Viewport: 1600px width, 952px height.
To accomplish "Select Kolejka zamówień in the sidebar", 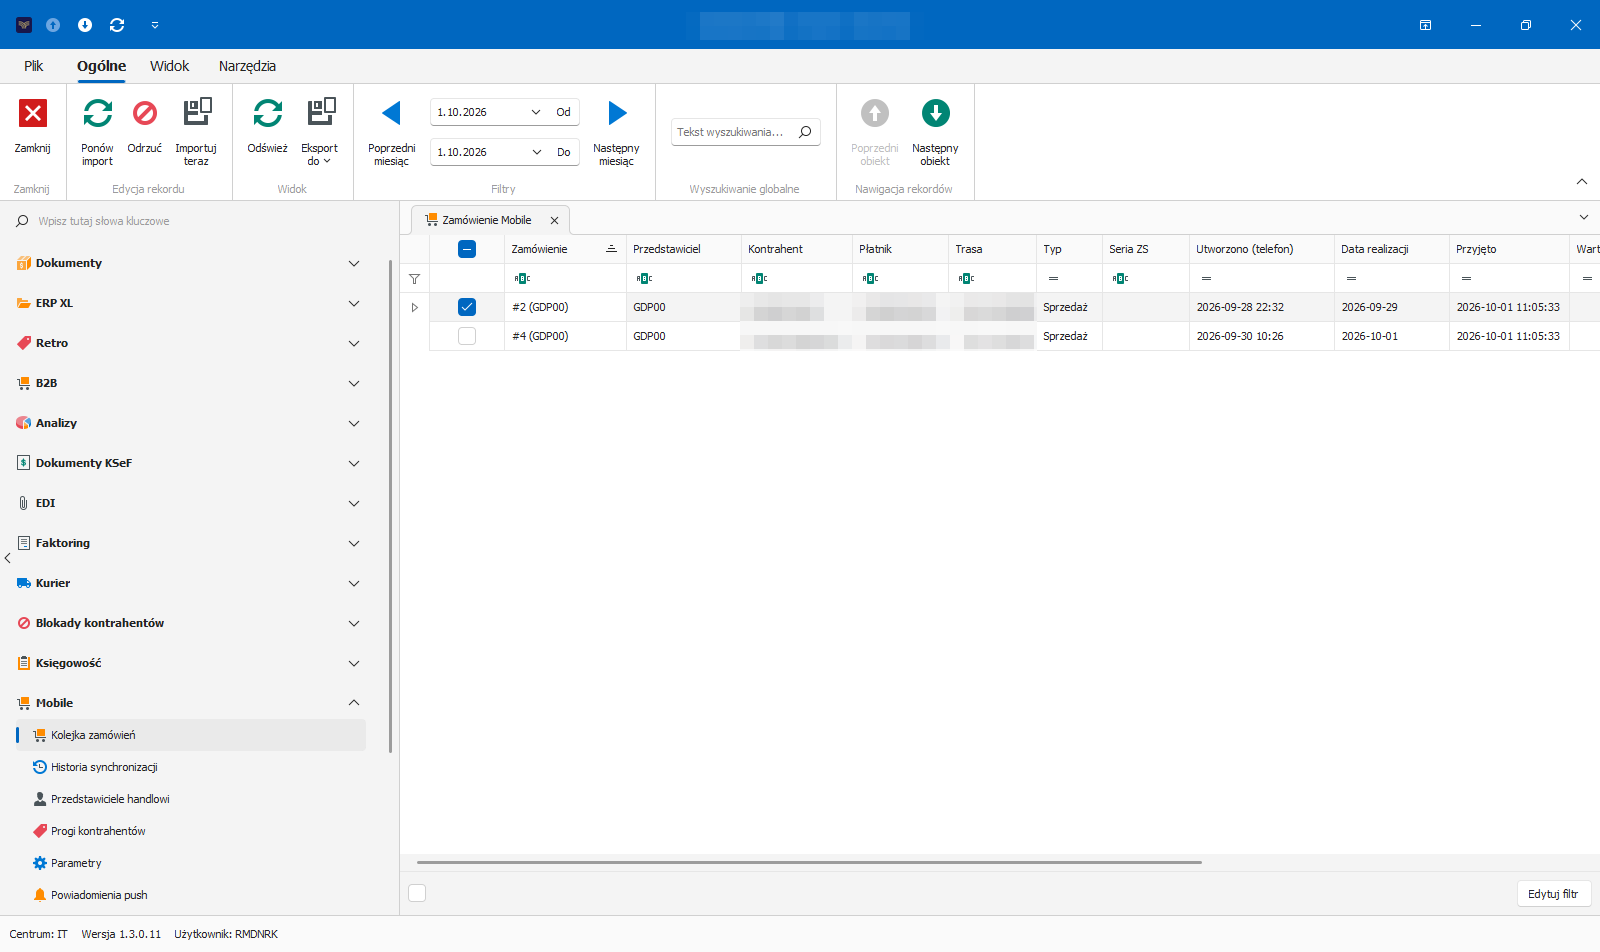I will click(x=191, y=735).
